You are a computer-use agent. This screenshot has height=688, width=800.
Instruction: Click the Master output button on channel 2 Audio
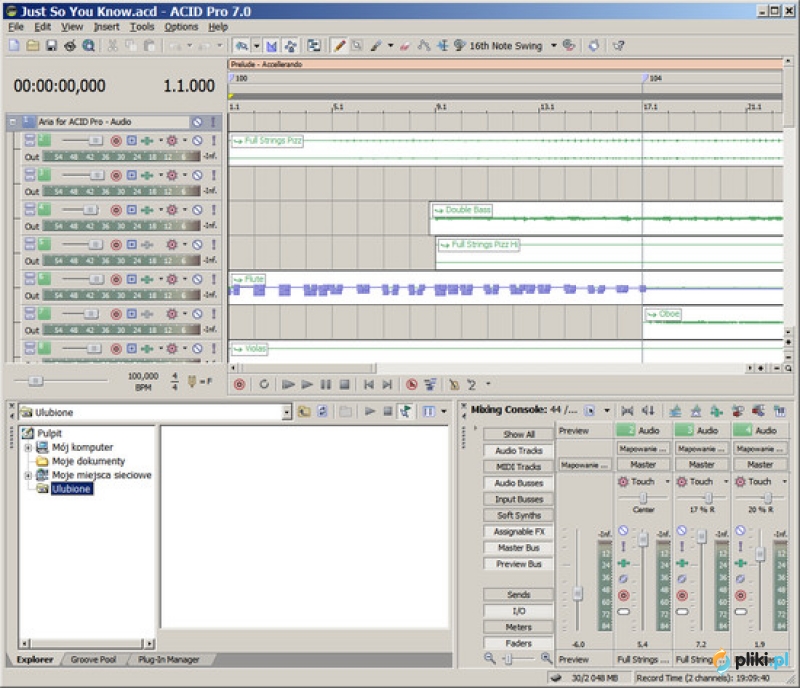pos(643,464)
